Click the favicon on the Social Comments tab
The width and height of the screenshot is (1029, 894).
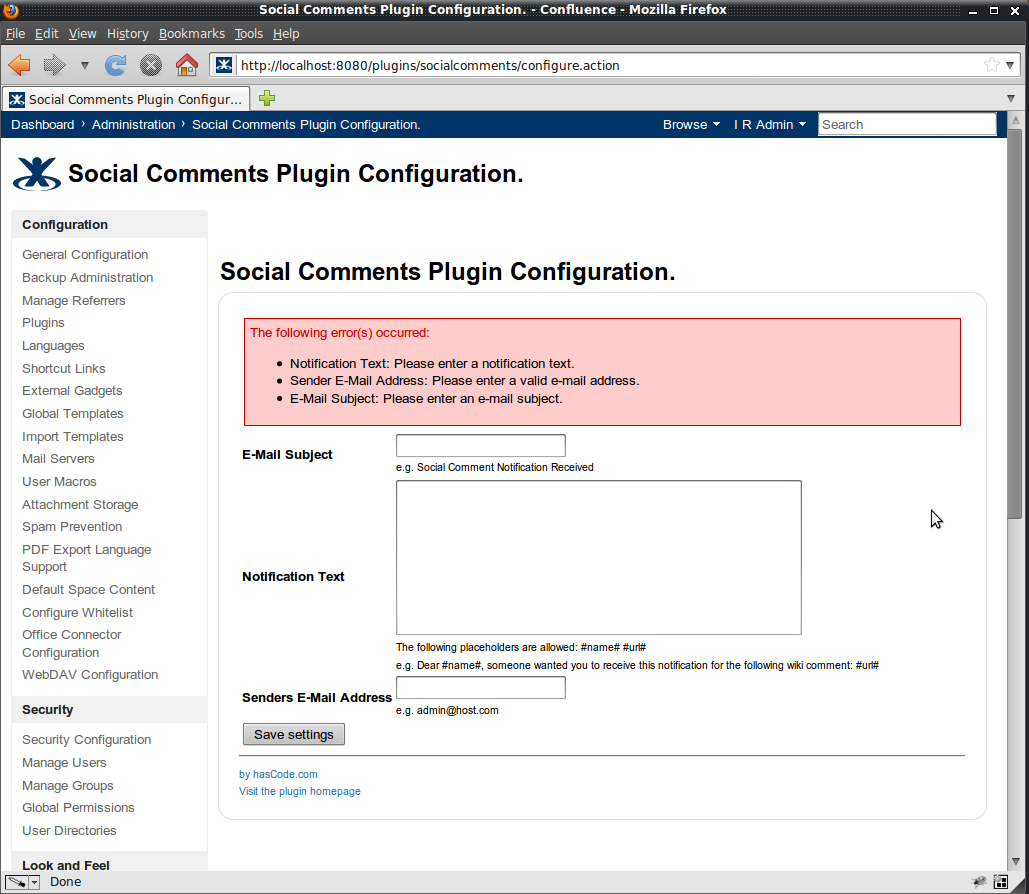(16, 98)
